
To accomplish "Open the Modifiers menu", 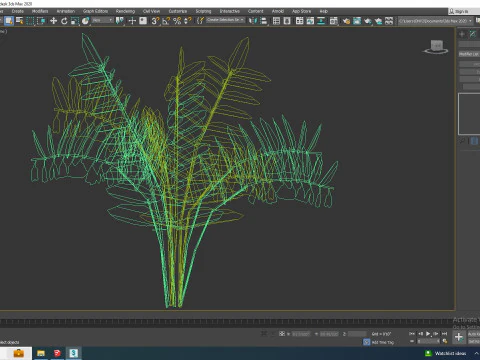I will [x=40, y=11].
